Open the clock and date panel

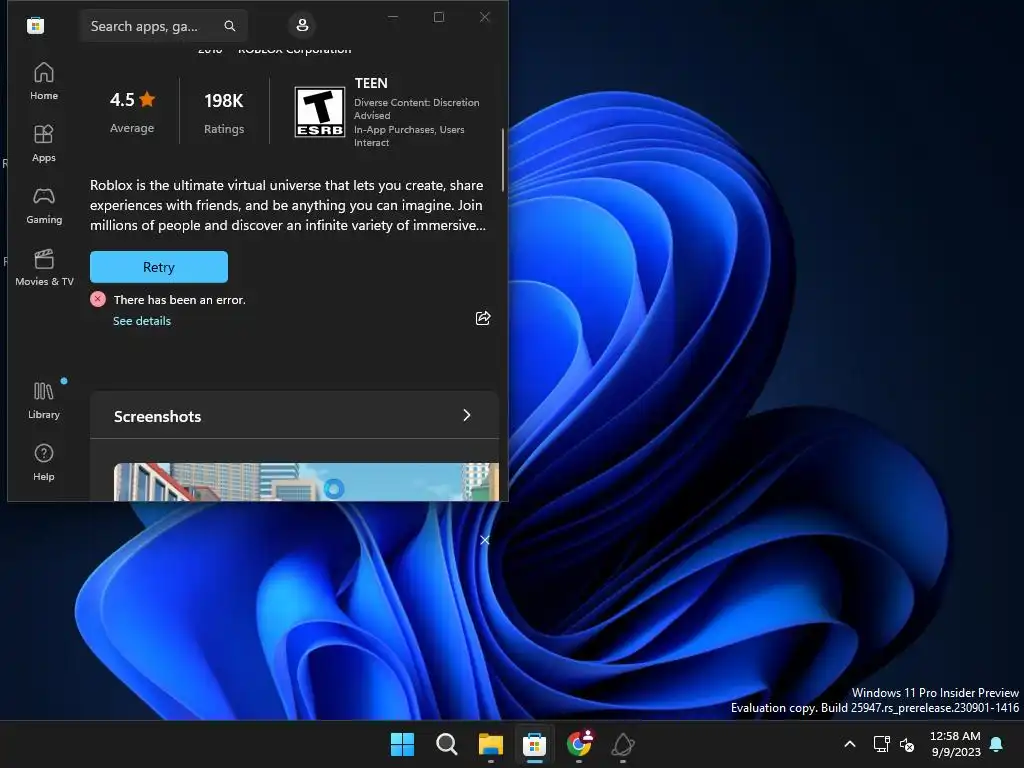955,744
